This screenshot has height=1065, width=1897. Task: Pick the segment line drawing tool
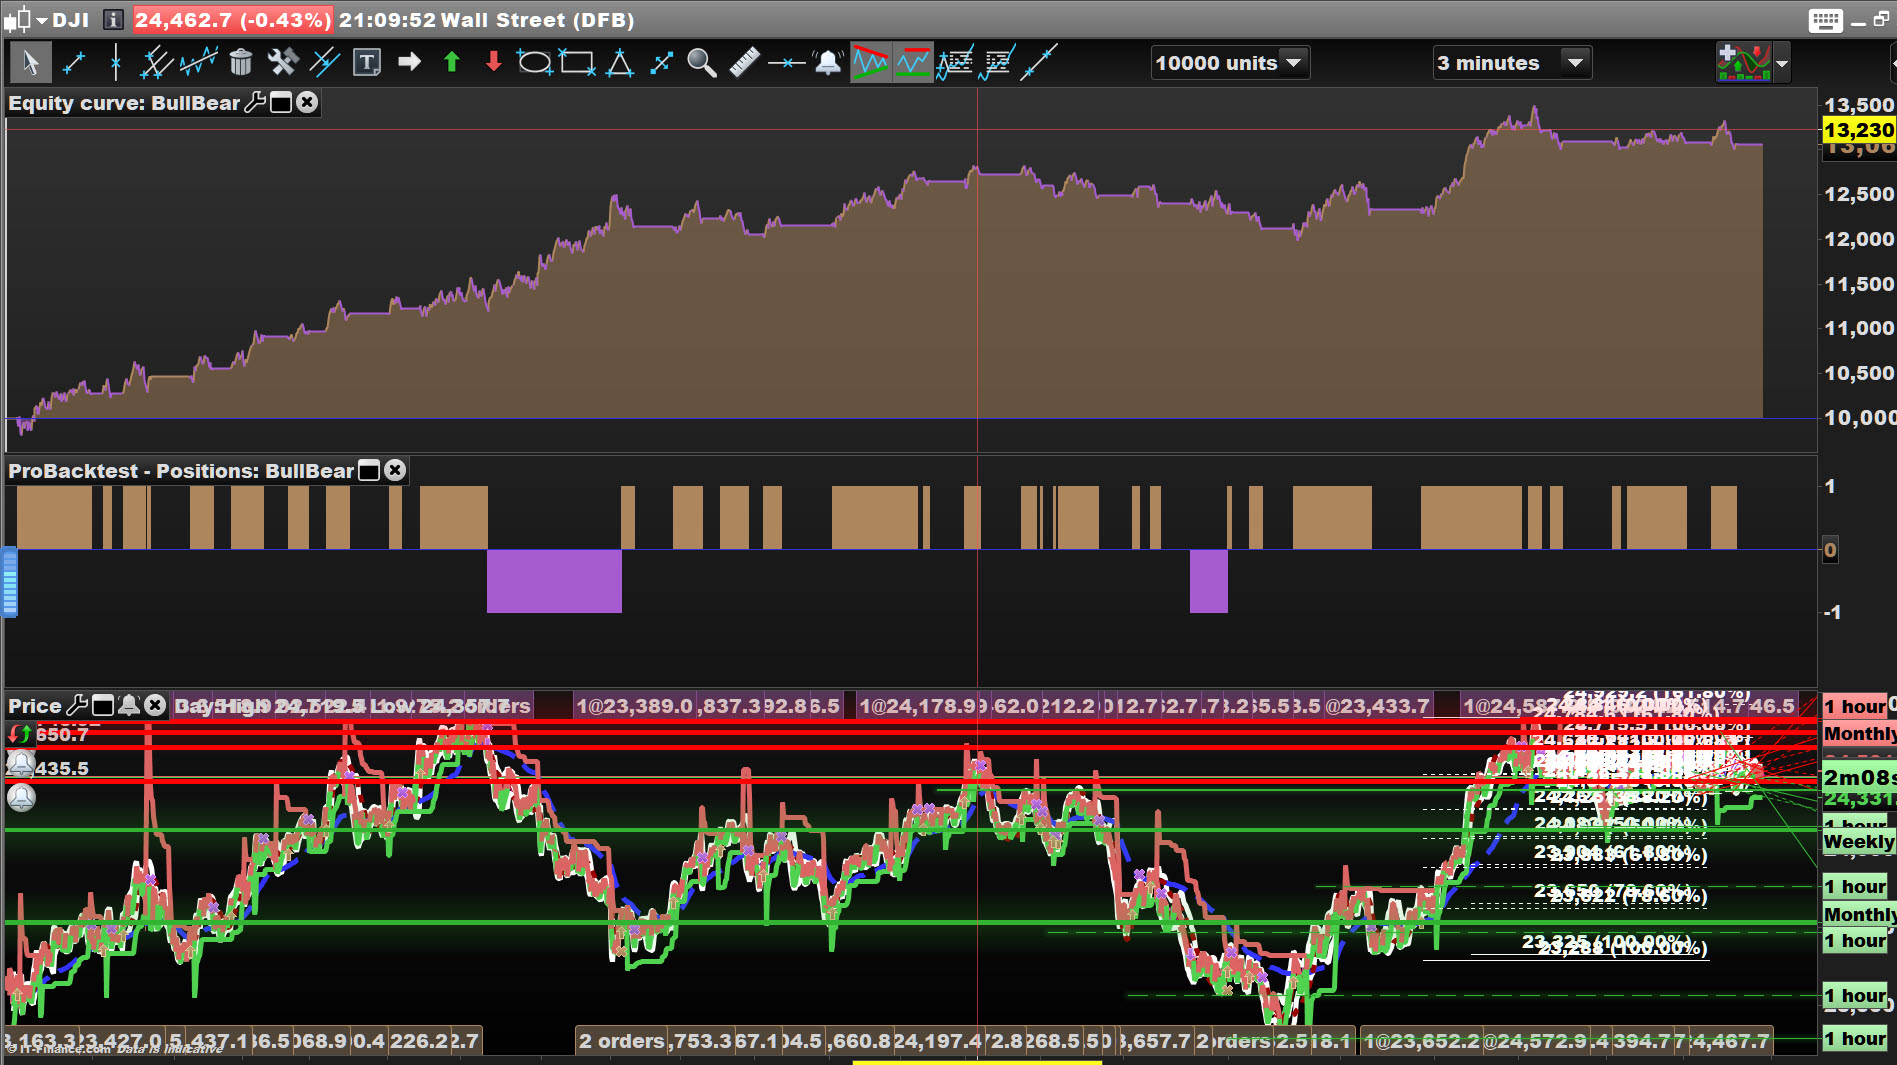pyautogui.click(x=74, y=63)
